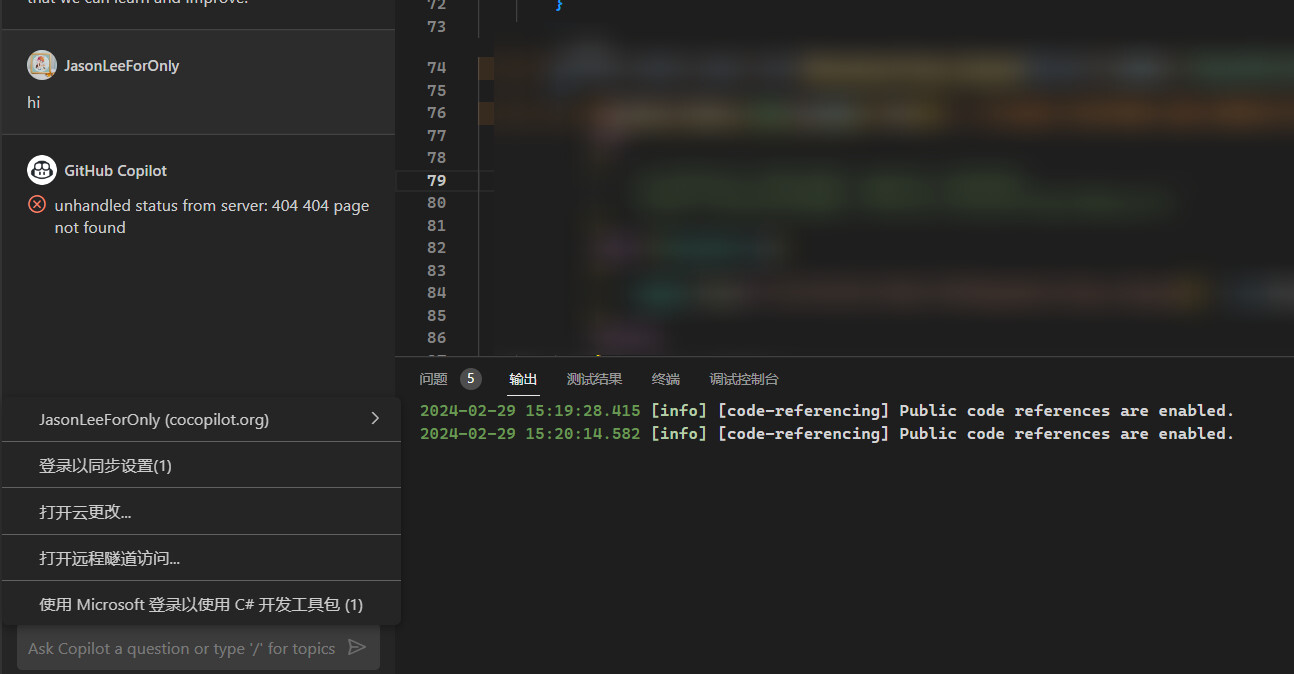Viewport: 1294px width, 674px height.
Task: Choose 打开远程隧道访问... from the menu
Action: [201, 558]
